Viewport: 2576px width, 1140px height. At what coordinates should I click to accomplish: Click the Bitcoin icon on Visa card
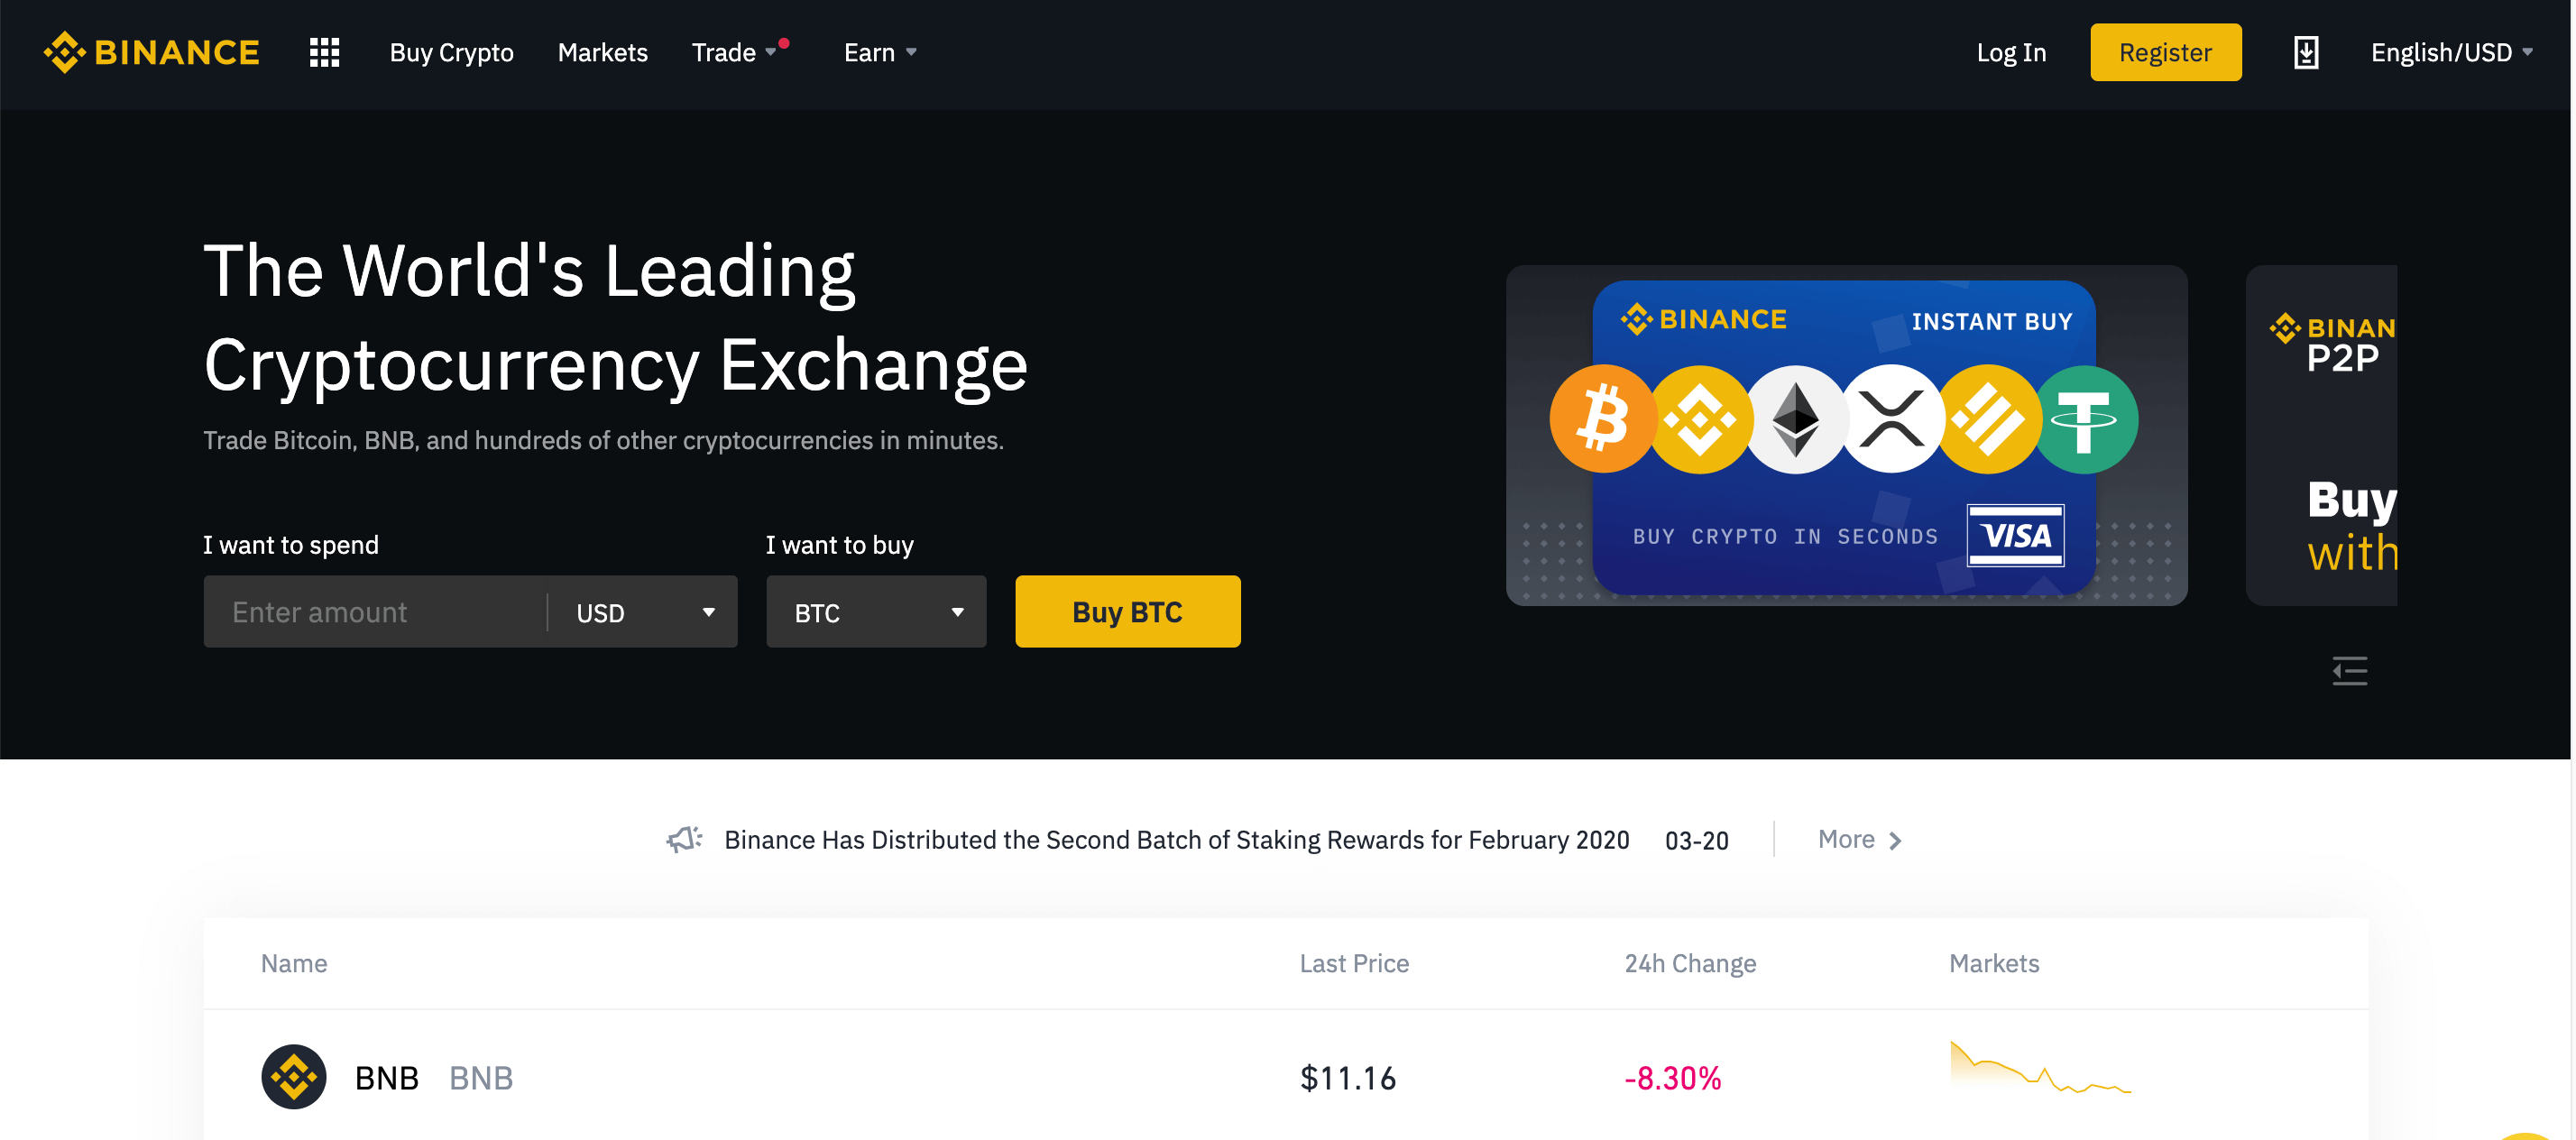point(1602,418)
